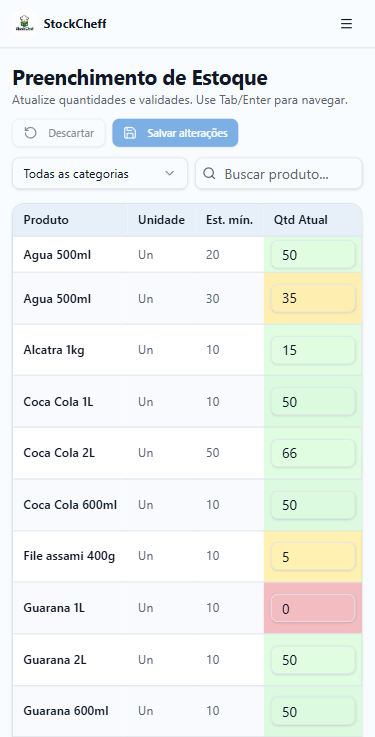
Task: Click the quantity input for Coca Cola 2L
Action: [x=313, y=453]
